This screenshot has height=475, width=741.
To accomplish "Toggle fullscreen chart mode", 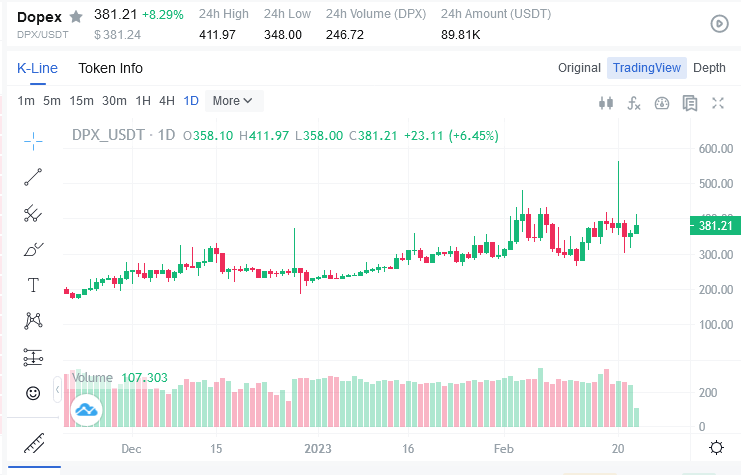I will [717, 102].
